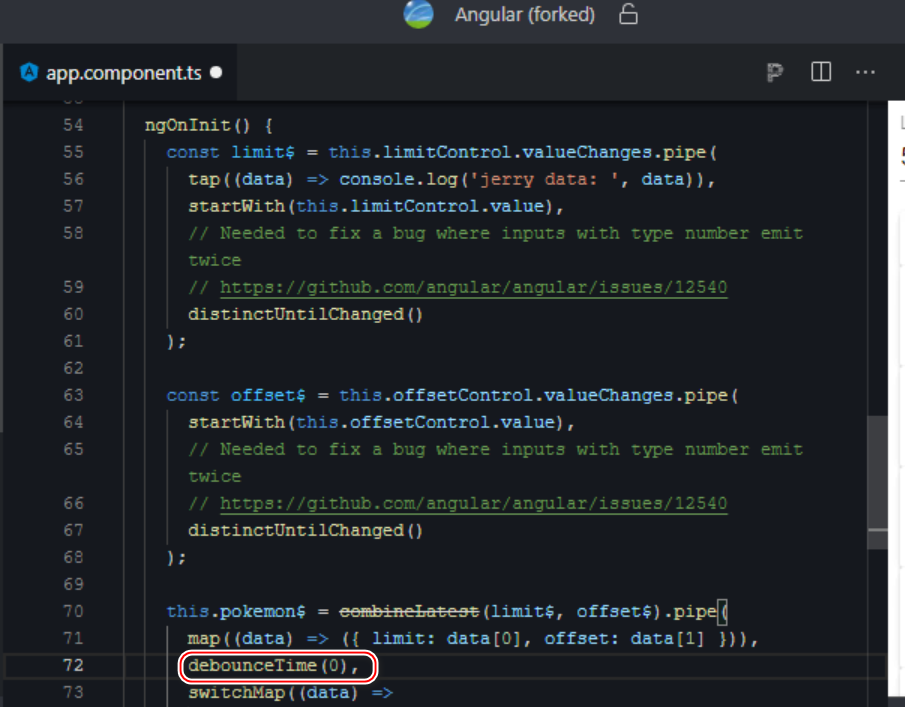Click the unlocked padlock icon
The width and height of the screenshot is (905, 707).
click(x=628, y=14)
